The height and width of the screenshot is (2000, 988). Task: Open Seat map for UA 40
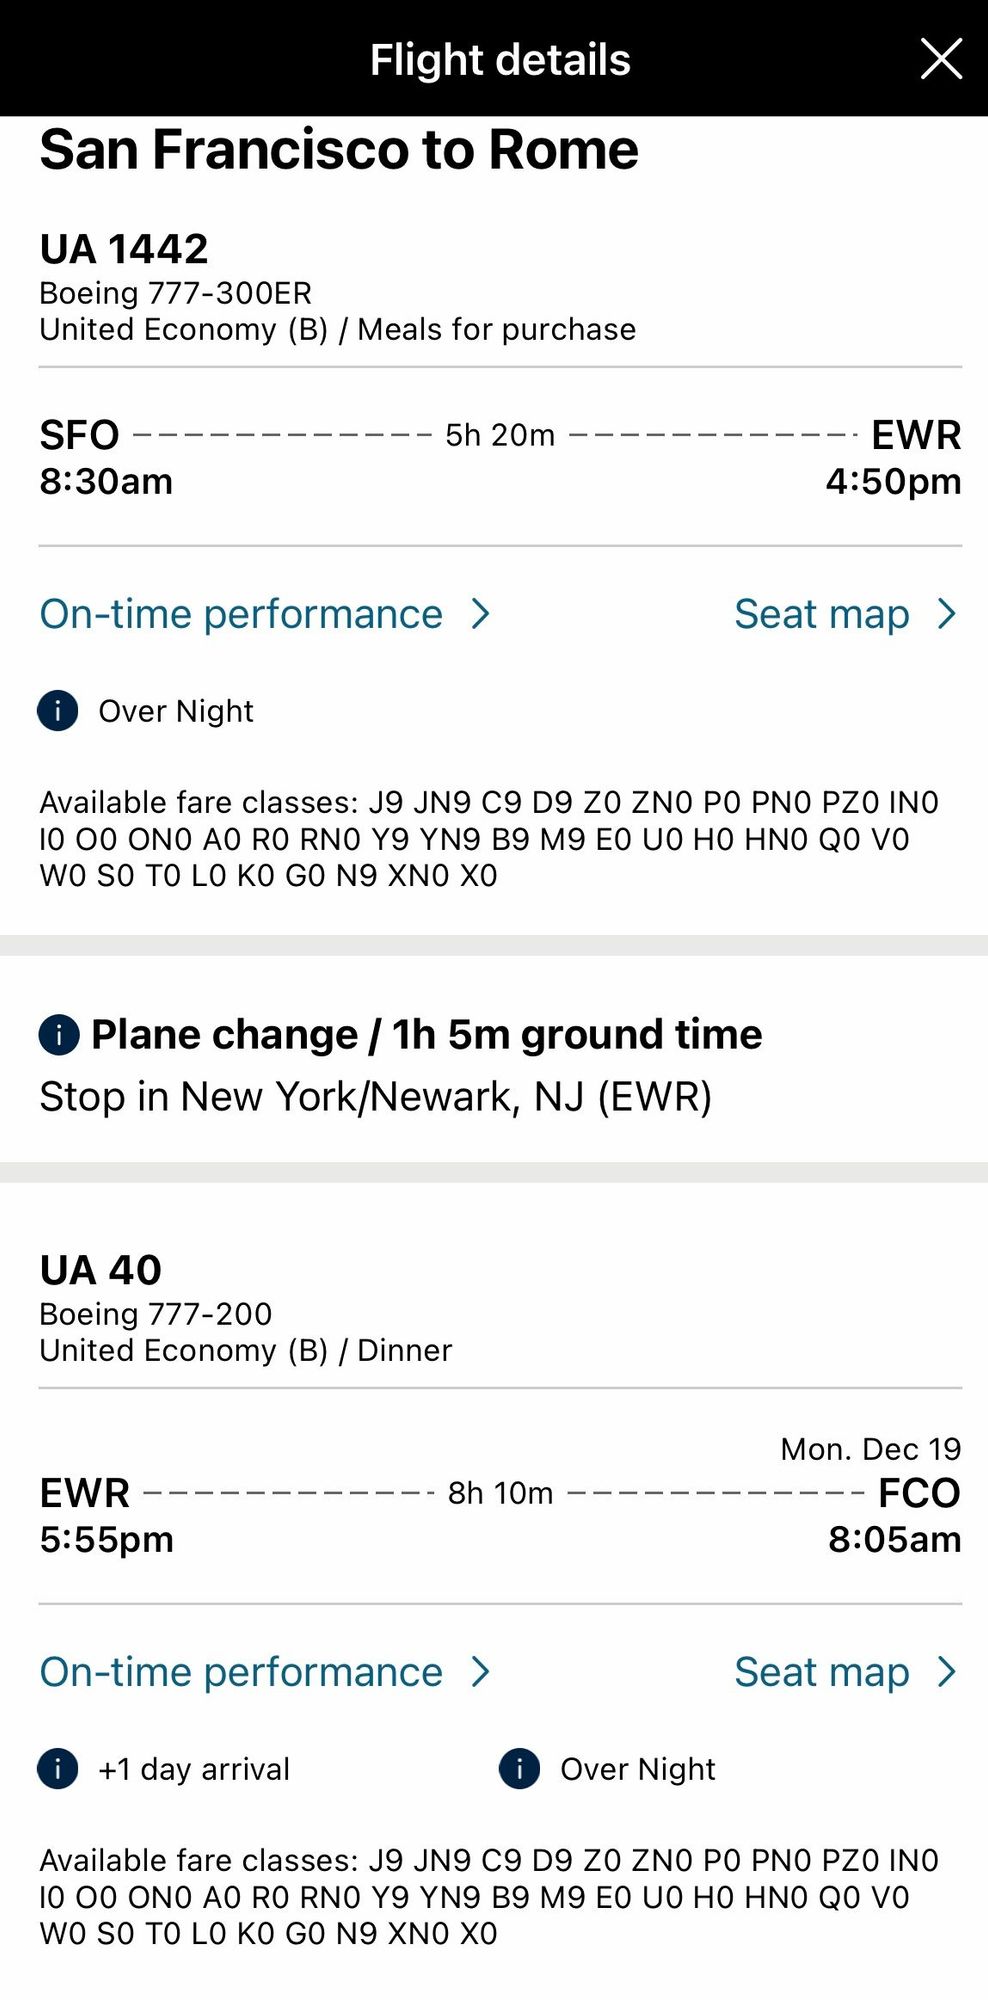click(x=822, y=1672)
